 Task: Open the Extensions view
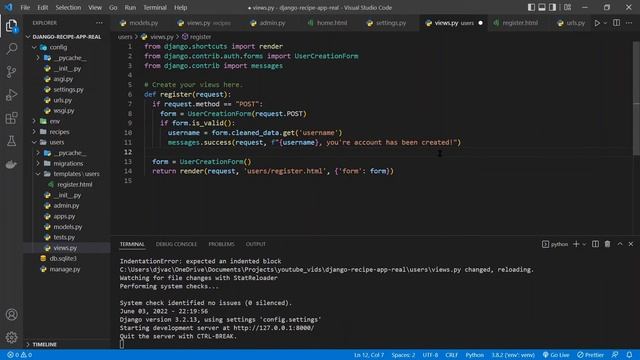[x=11, y=118]
